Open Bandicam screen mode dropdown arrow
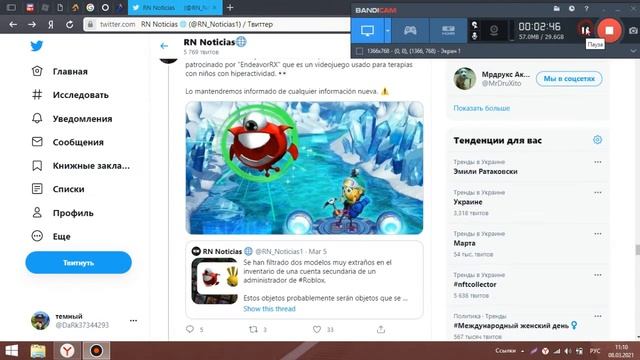The image size is (640, 360). pyautogui.click(x=388, y=31)
